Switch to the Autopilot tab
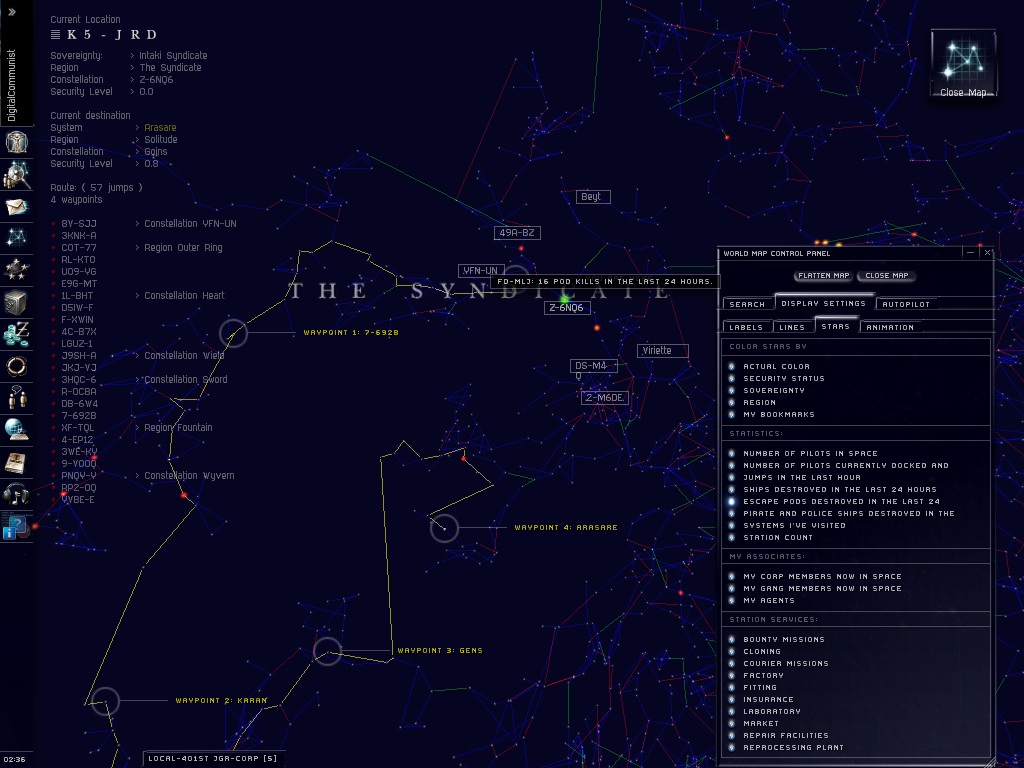 pos(906,304)
